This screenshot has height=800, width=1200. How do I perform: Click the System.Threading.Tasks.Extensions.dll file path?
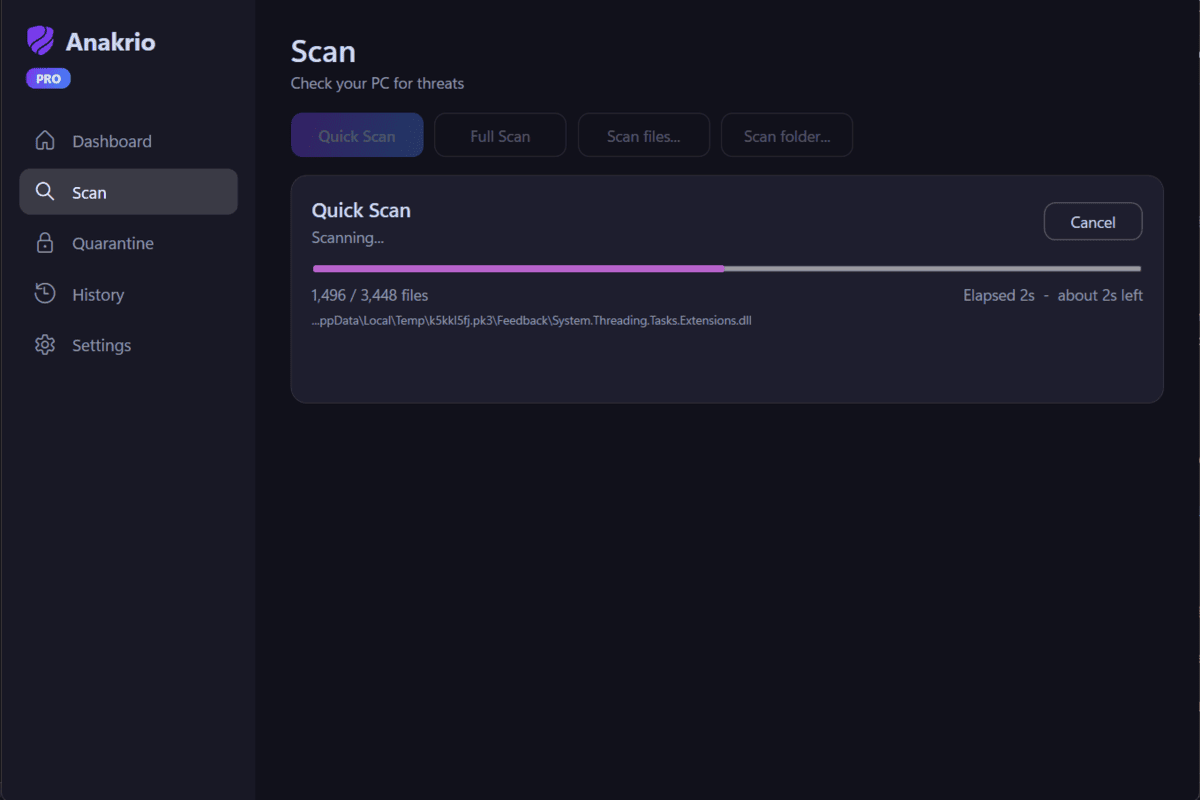pyautogui.click(x=531, y=321)
